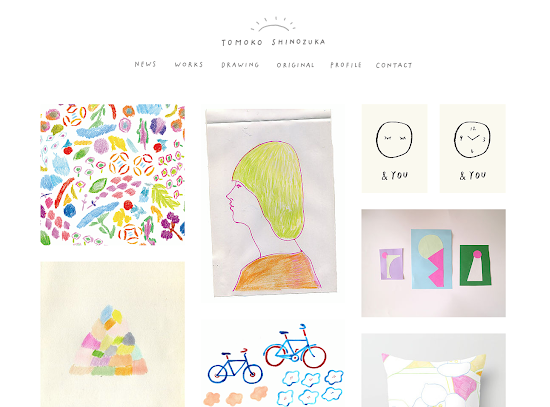Open the green-haired woman profile drawing
Viewport: 550px width, 407px height.
[271, 203]
